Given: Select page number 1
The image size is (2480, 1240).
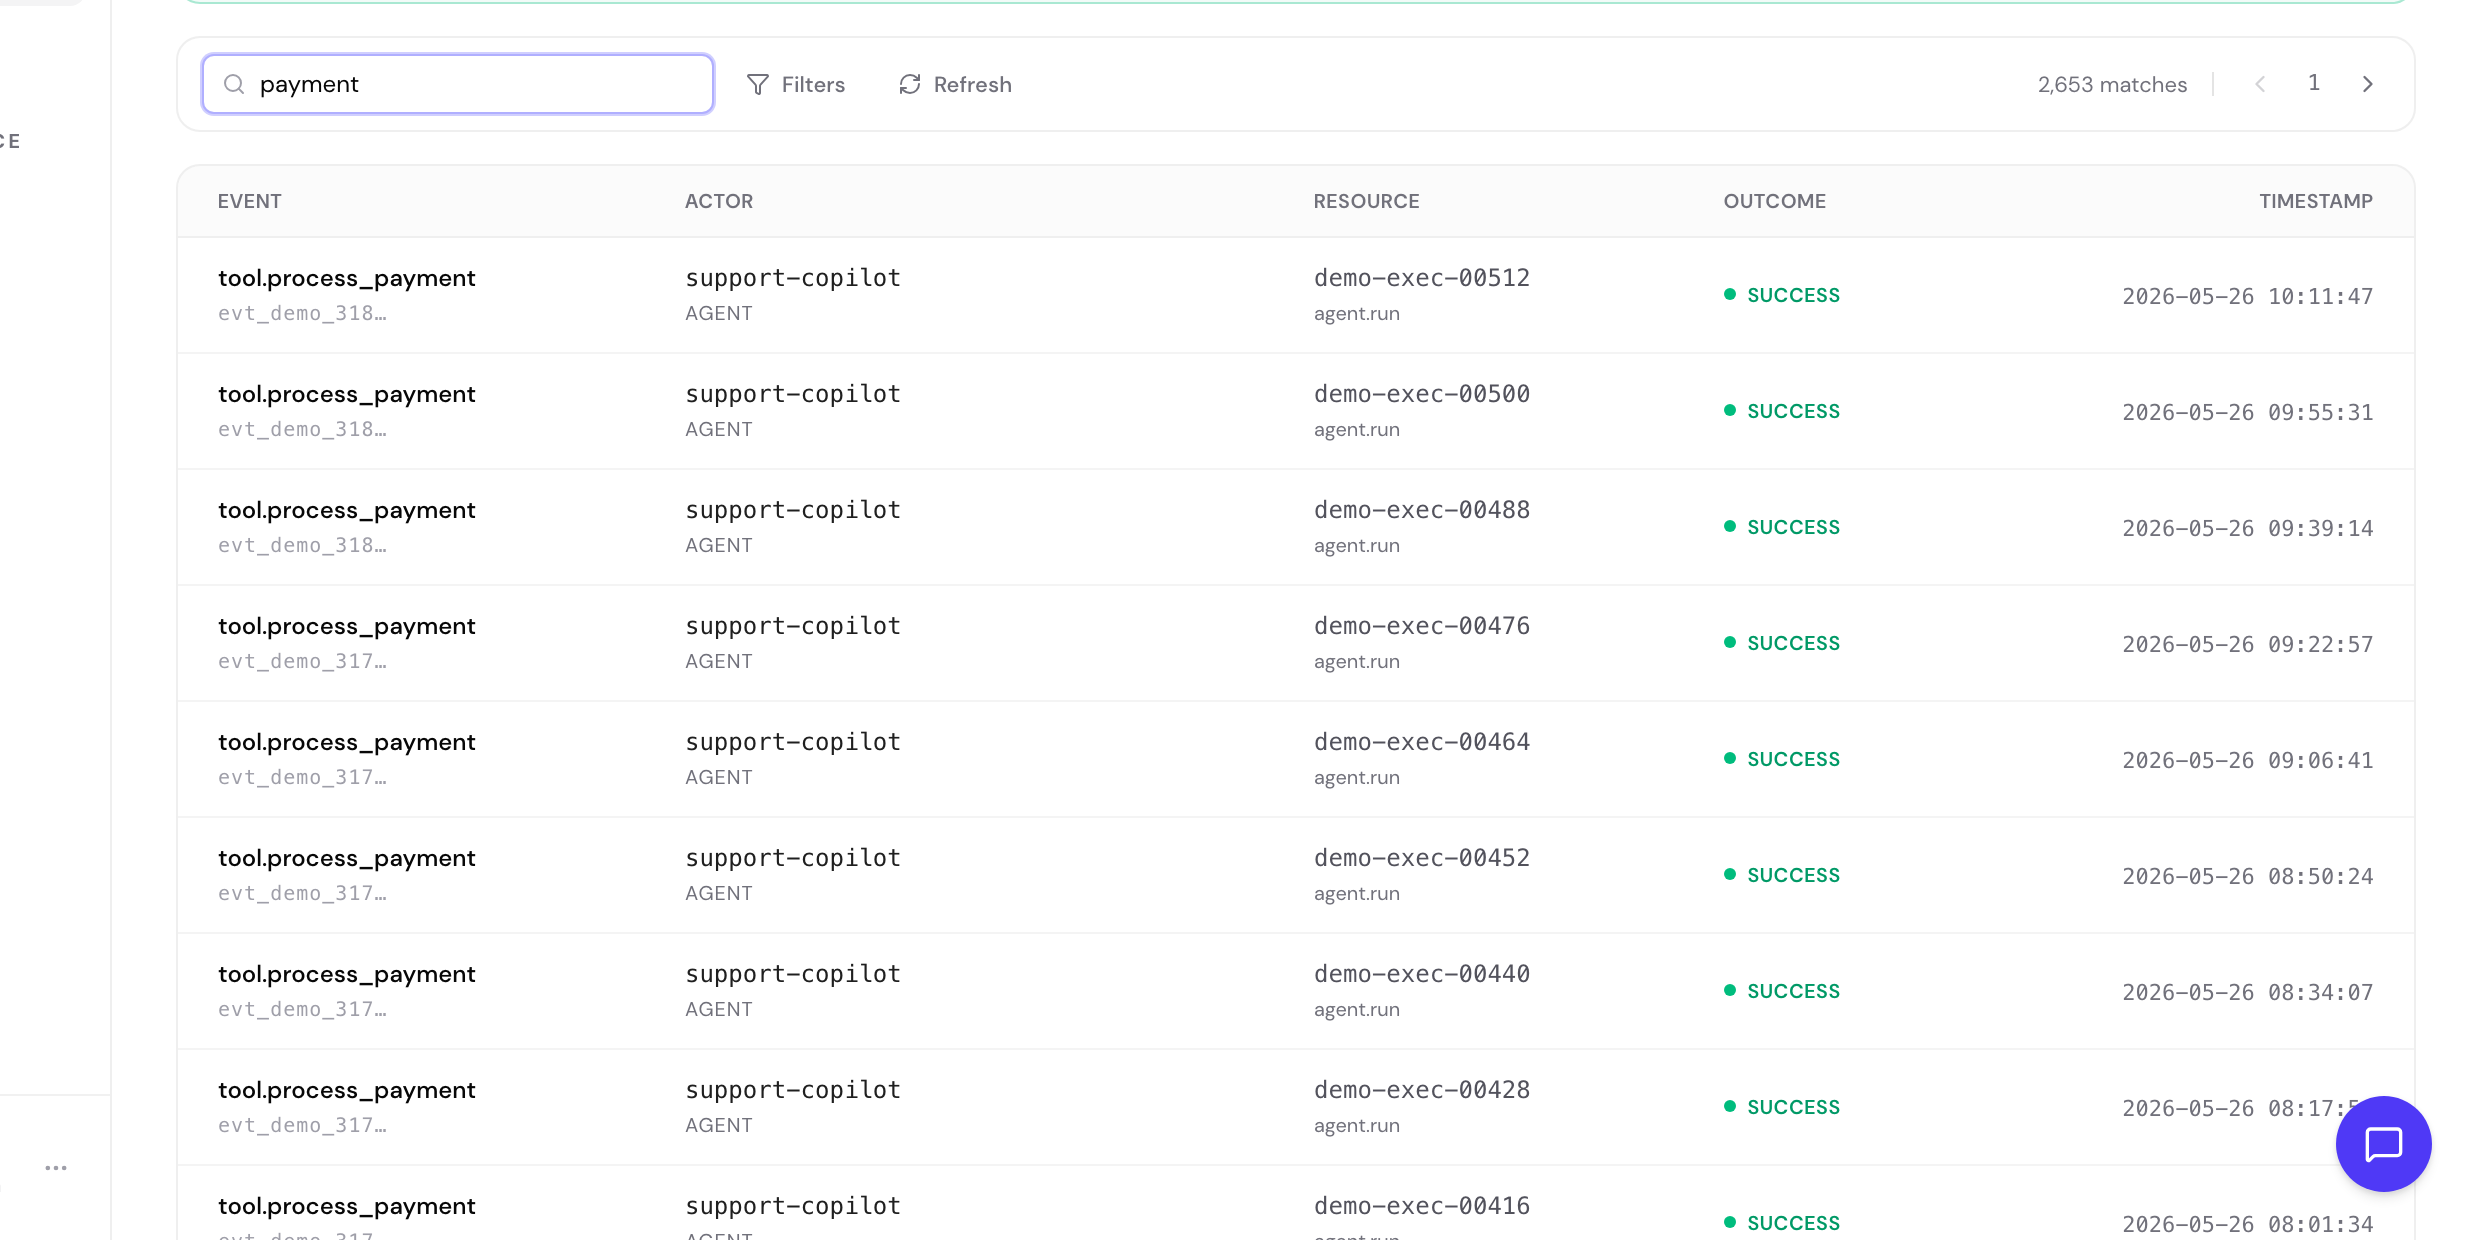Looking at the screenshot, I should (2314, 83).
